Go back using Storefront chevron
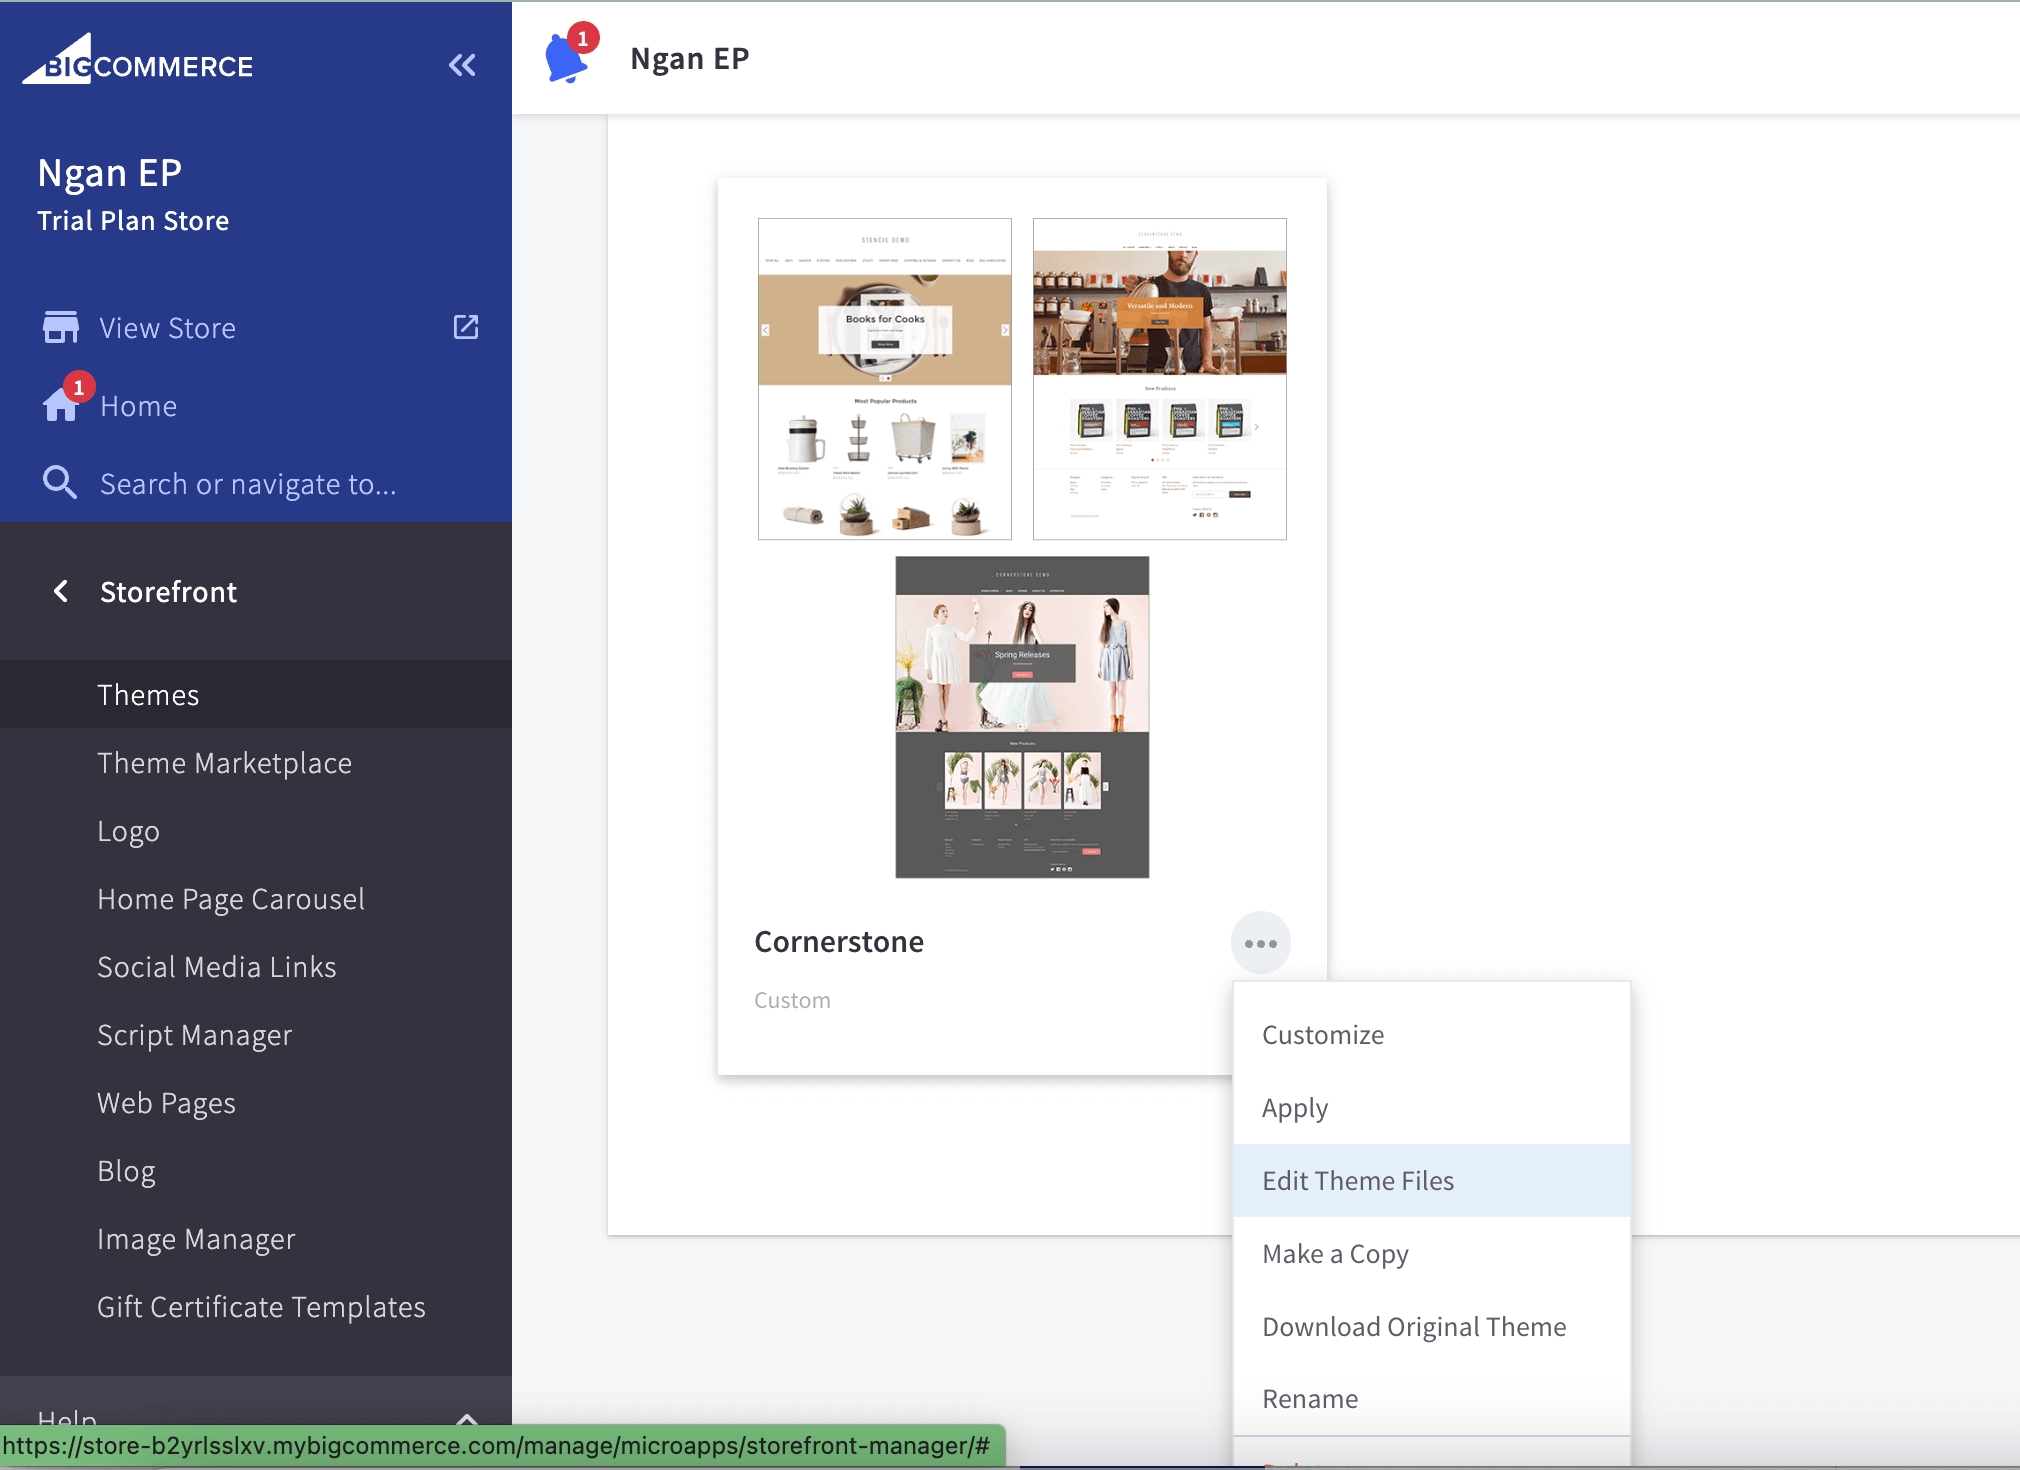The image size is (2020, 1470). tap(61, 591)
